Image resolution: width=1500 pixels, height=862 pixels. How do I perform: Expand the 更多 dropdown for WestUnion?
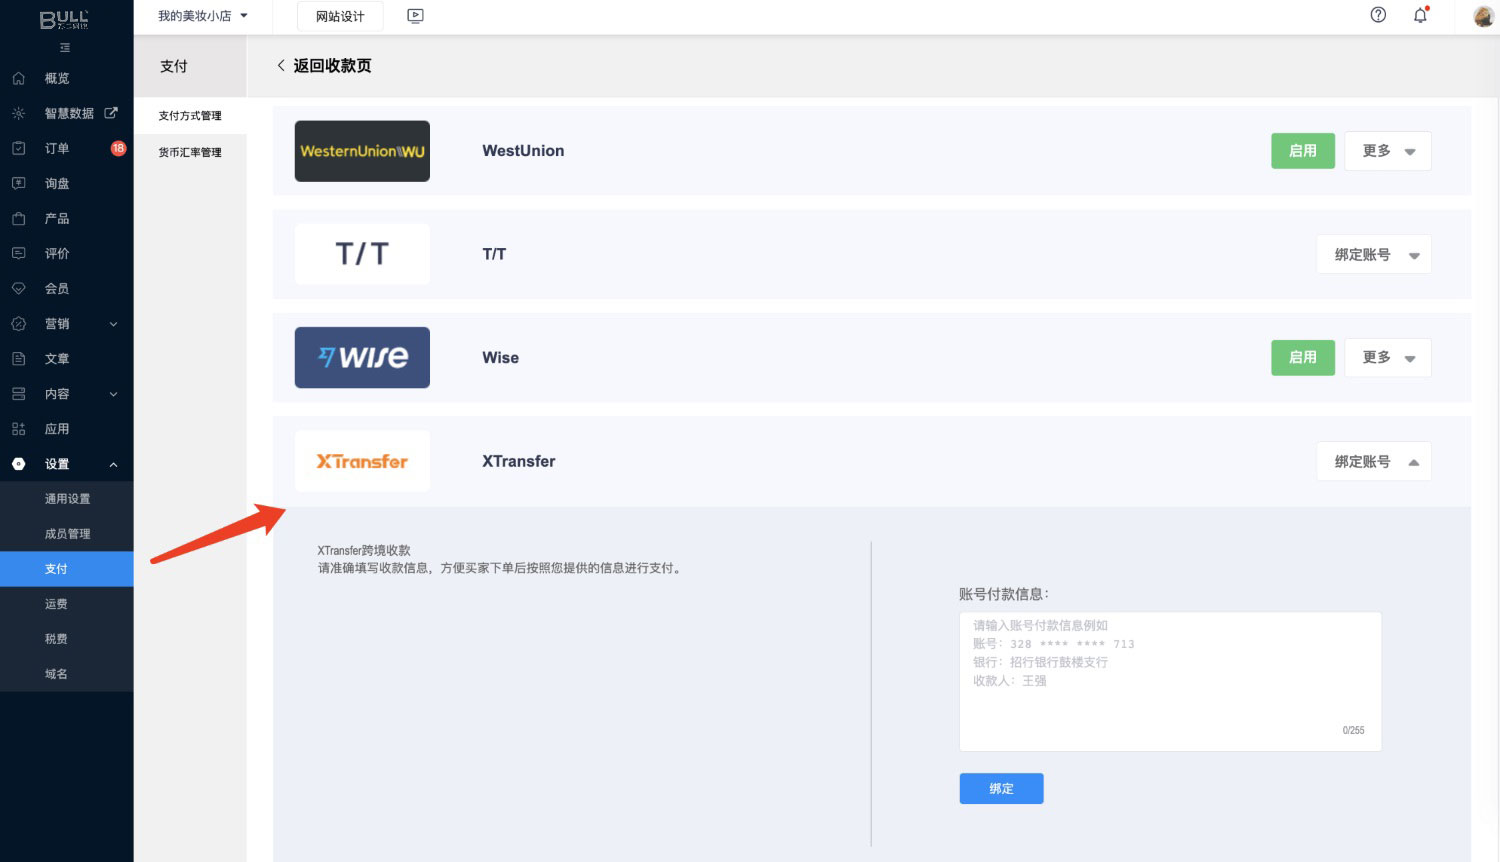coord(1387,151)
